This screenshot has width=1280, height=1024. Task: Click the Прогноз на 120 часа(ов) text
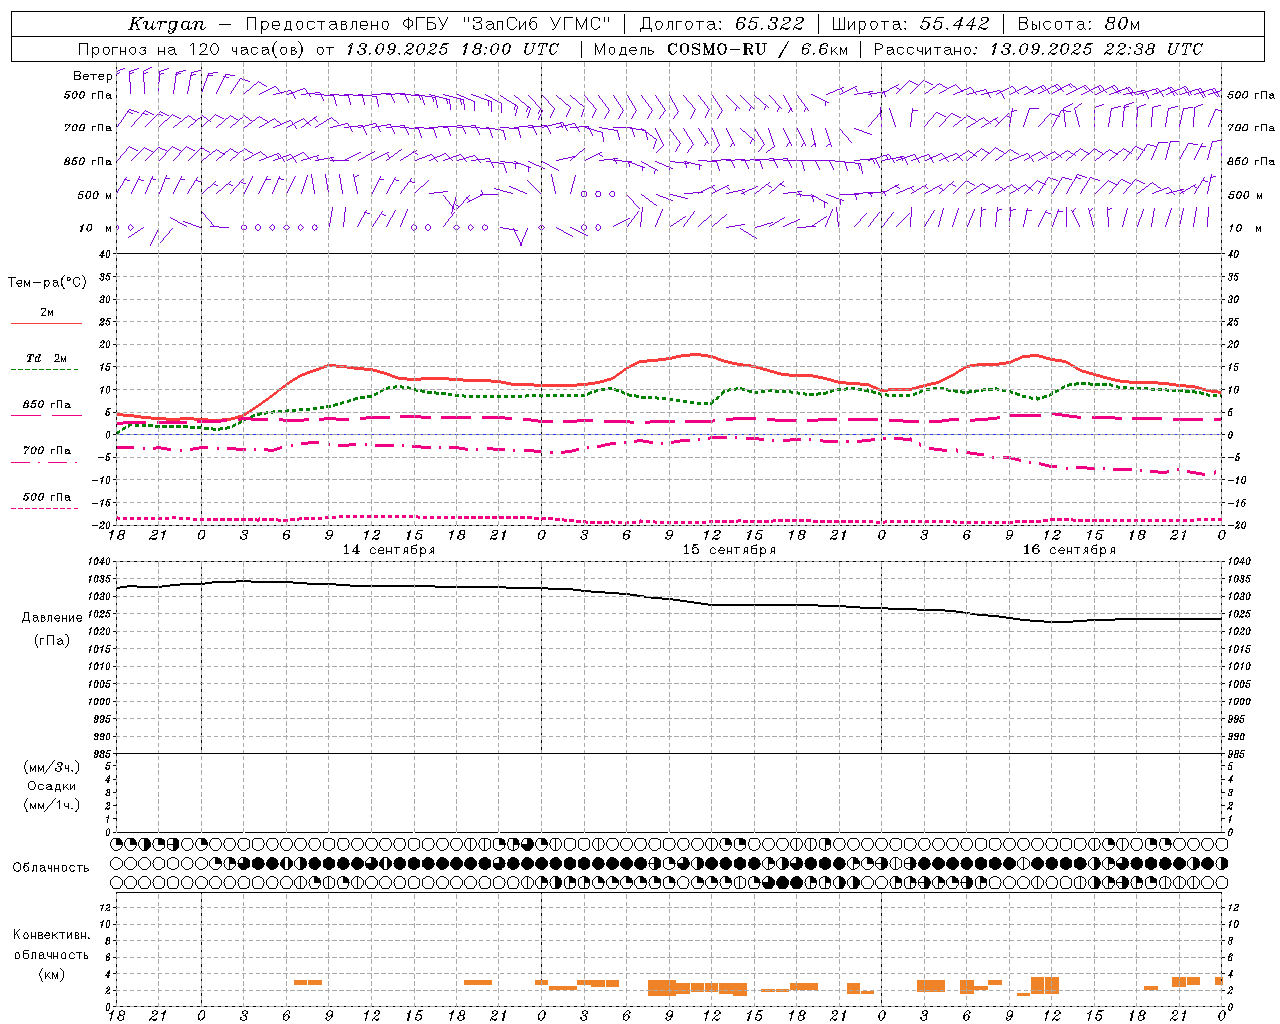(193, 49)
